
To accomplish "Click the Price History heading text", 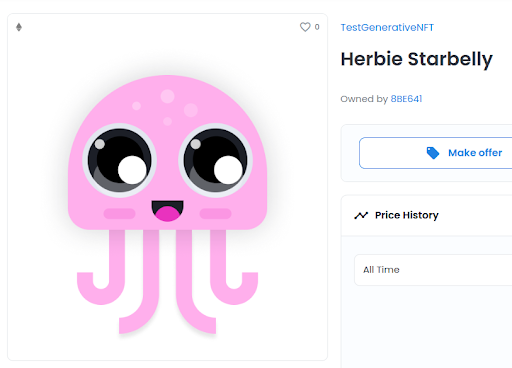I will click(407, 215).
